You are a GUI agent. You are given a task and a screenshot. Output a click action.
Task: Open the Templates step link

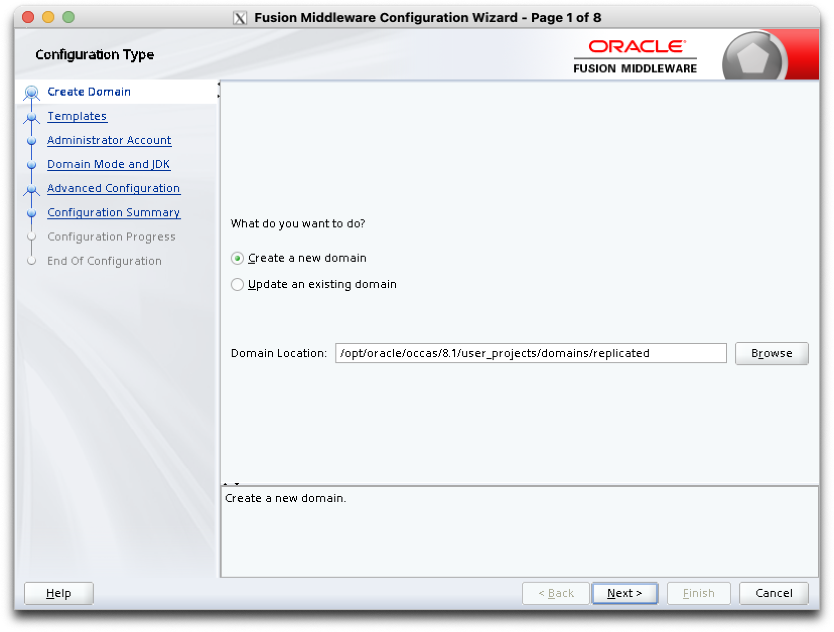(x=77, y=117)
